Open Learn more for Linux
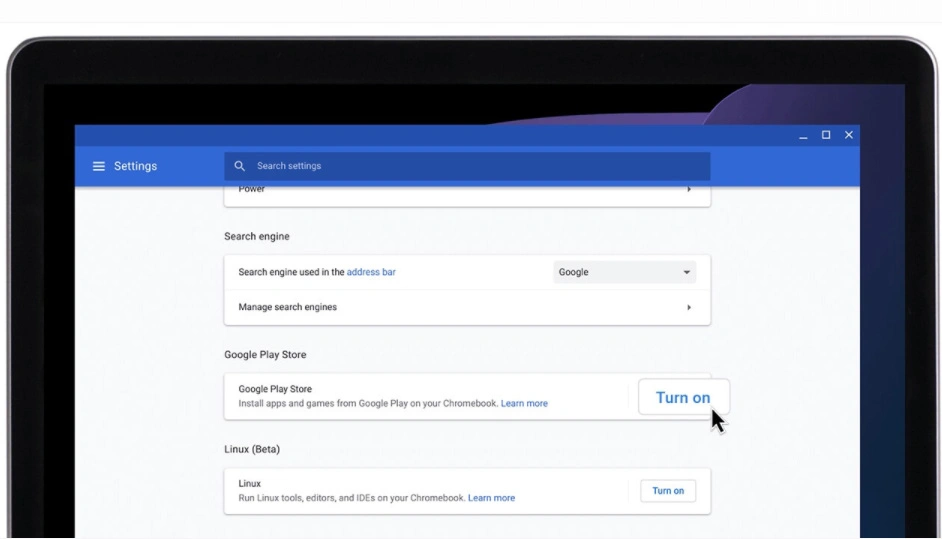 click(491, 498)
